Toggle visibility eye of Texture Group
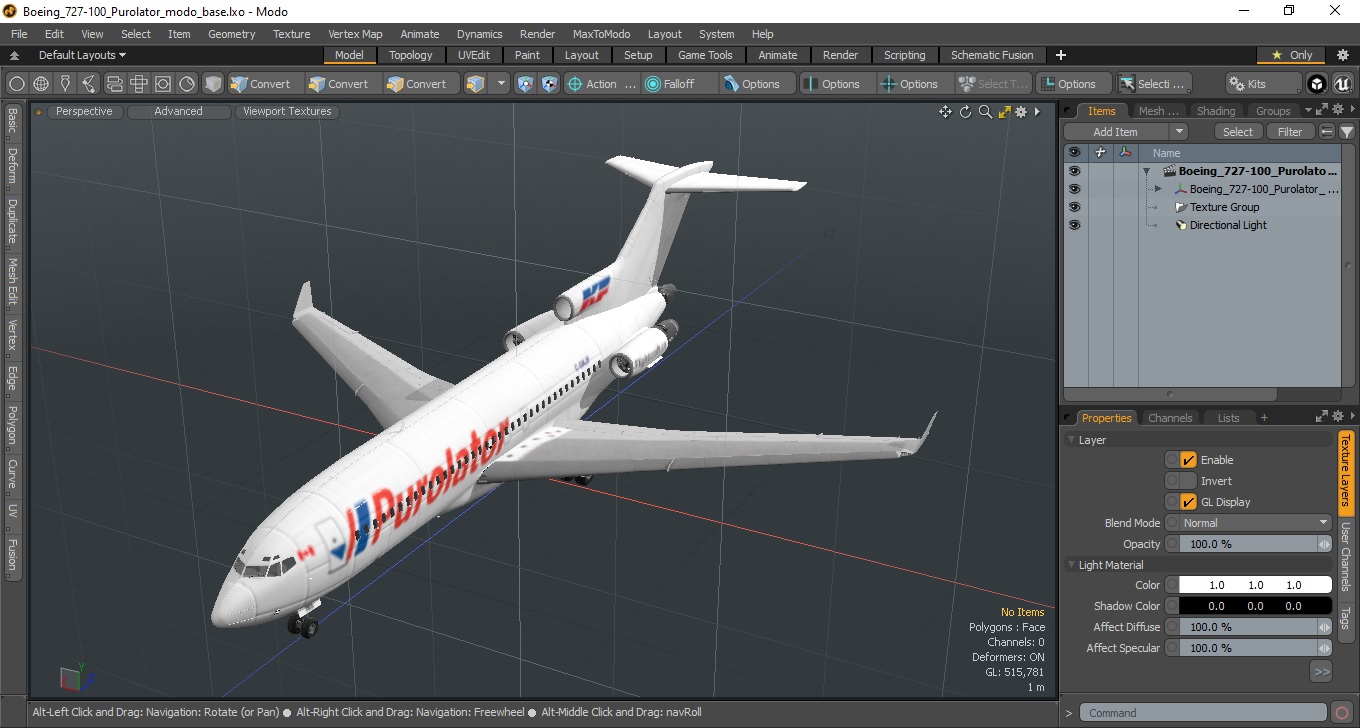Screen dimensions: 1360x728 tap(1074, 207)
